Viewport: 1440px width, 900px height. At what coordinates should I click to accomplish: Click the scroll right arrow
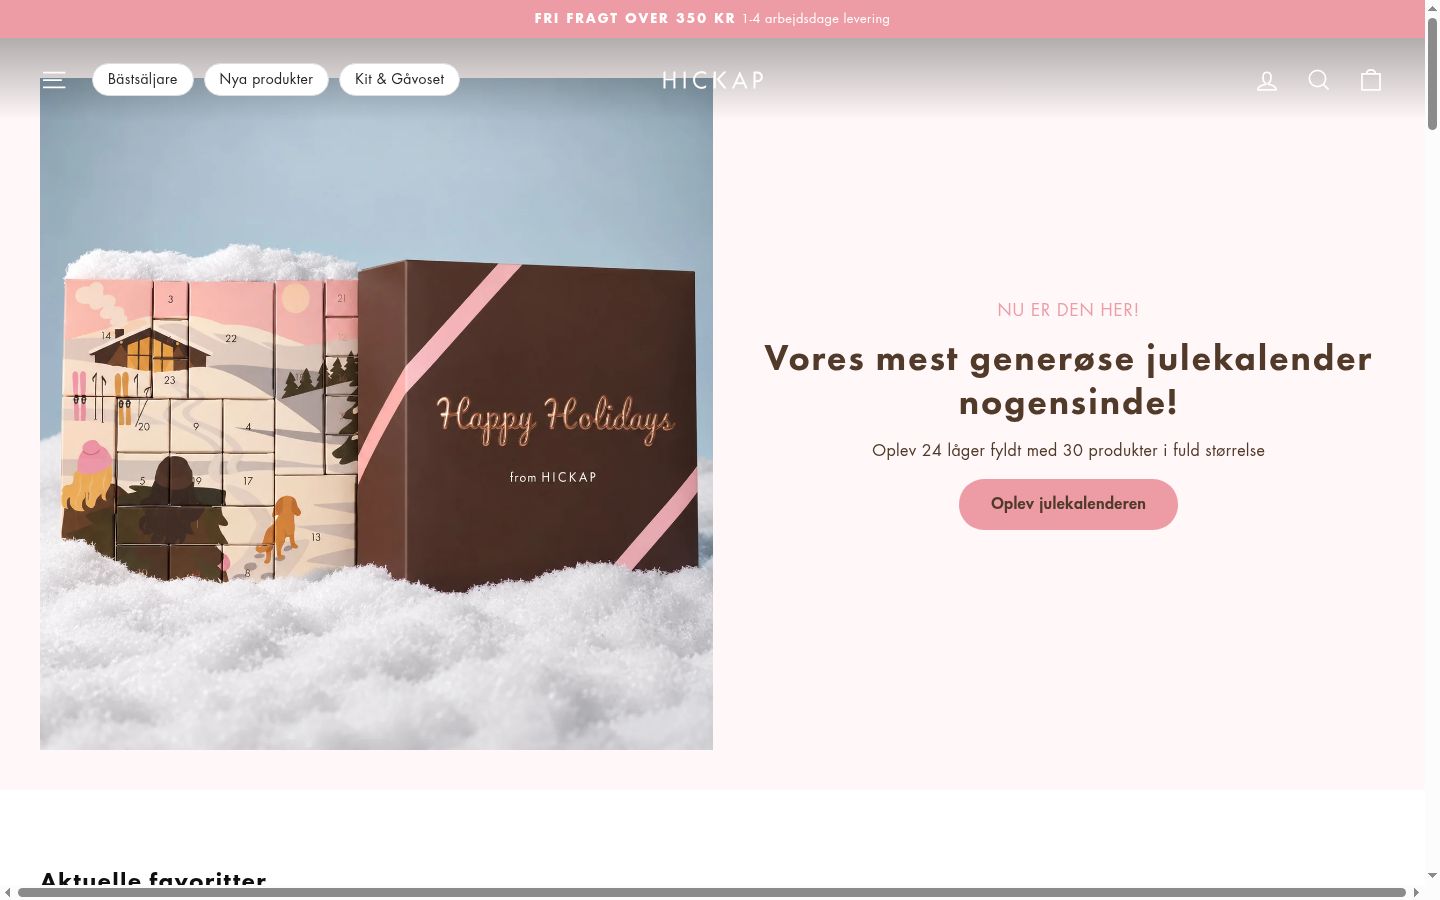point(1416,892)
